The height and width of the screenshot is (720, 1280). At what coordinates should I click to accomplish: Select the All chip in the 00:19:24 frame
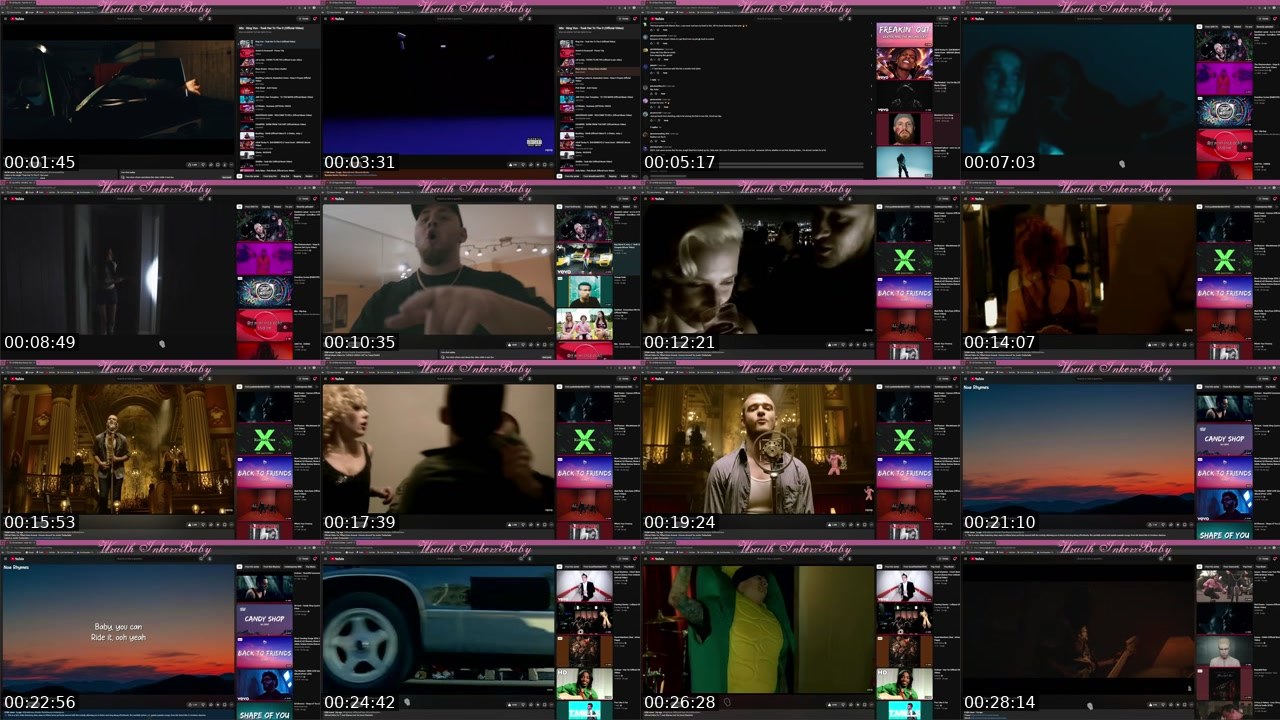click(880, 386)
